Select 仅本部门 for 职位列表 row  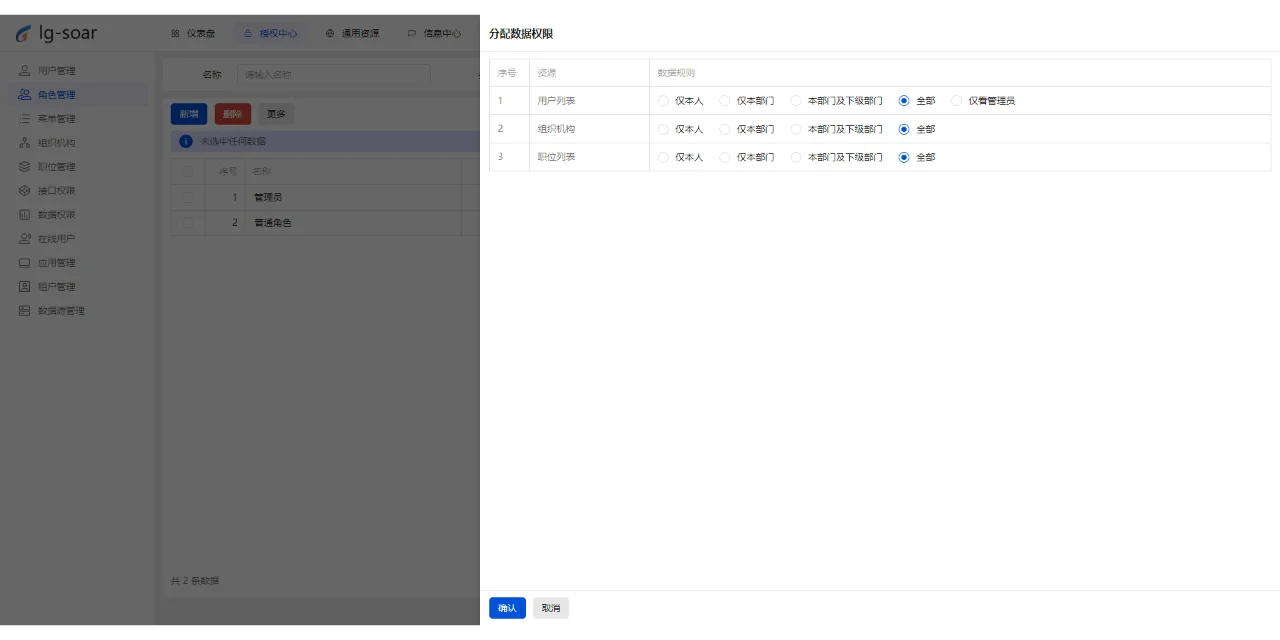pyautogui.click(x=725, y=157)
